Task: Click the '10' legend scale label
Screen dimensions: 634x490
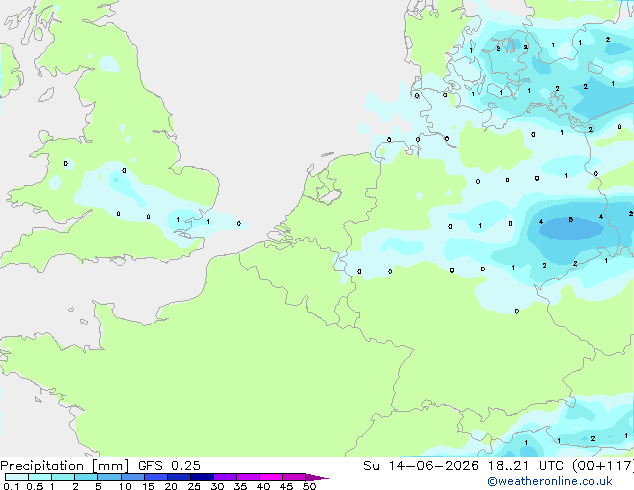Action: (x=125, y=486)
